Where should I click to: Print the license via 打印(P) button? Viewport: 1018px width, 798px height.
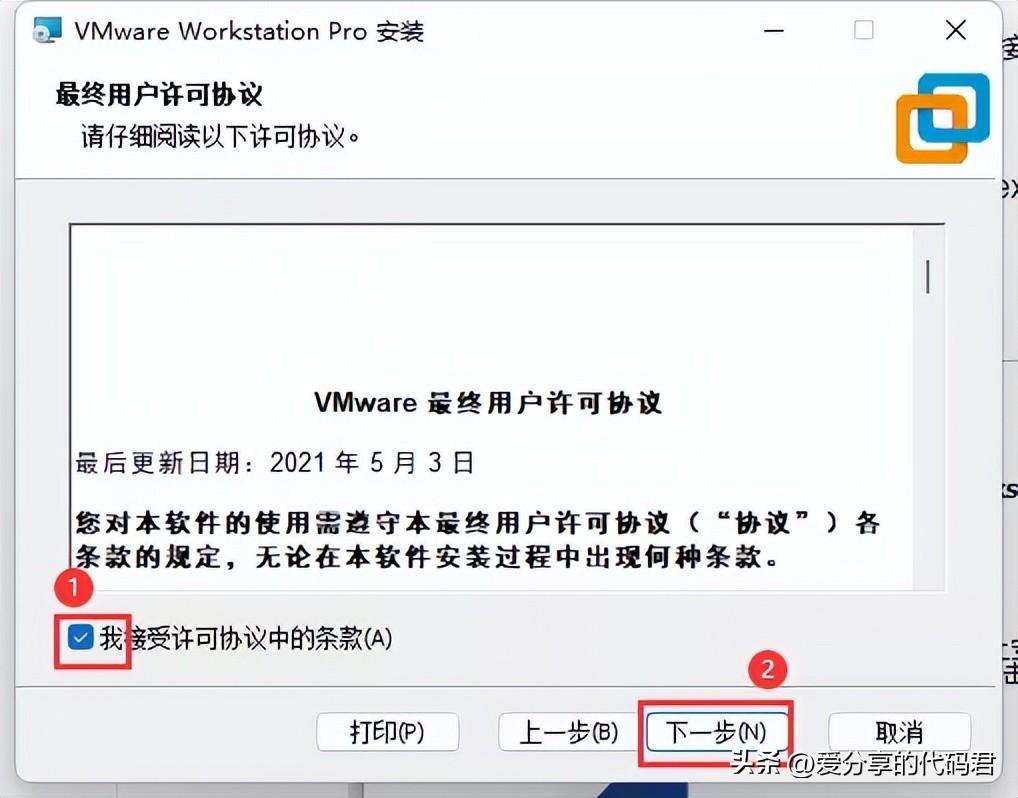[388, 732]
